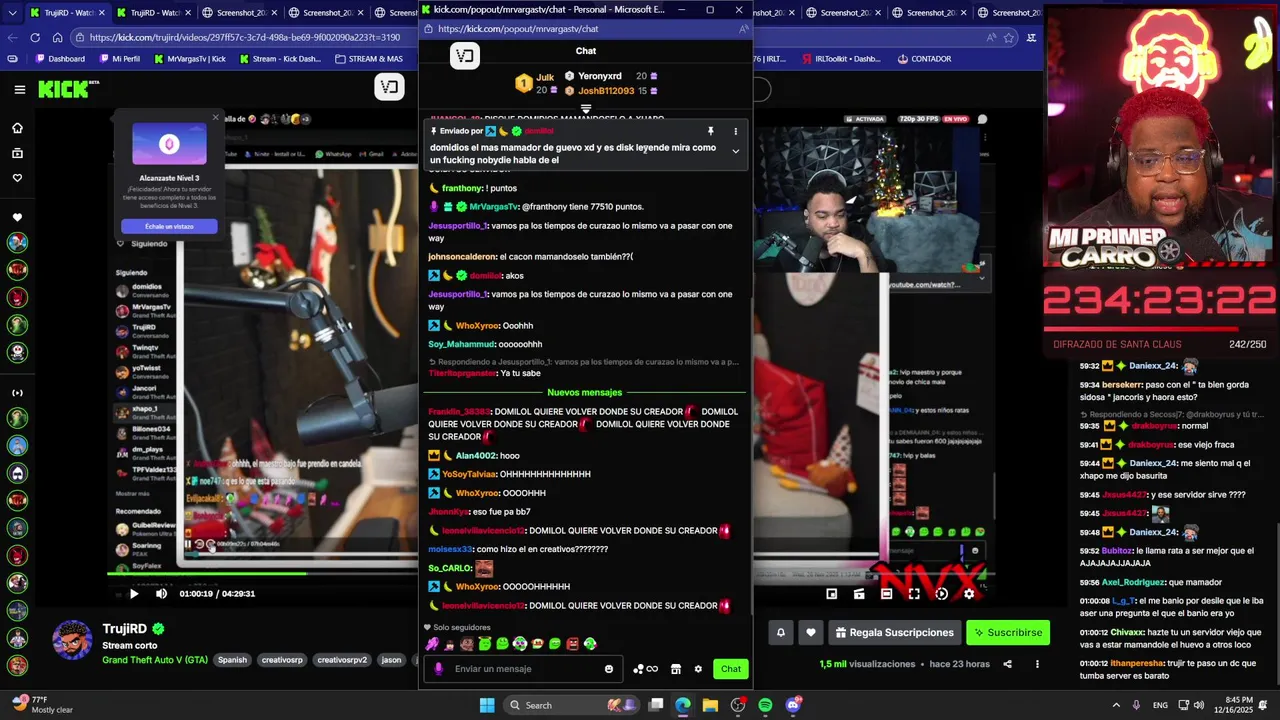Close the Alcanzaste Nivel 3 popup
The width and height of the screenshot is (1280, 720).
[x=215, y=118]
